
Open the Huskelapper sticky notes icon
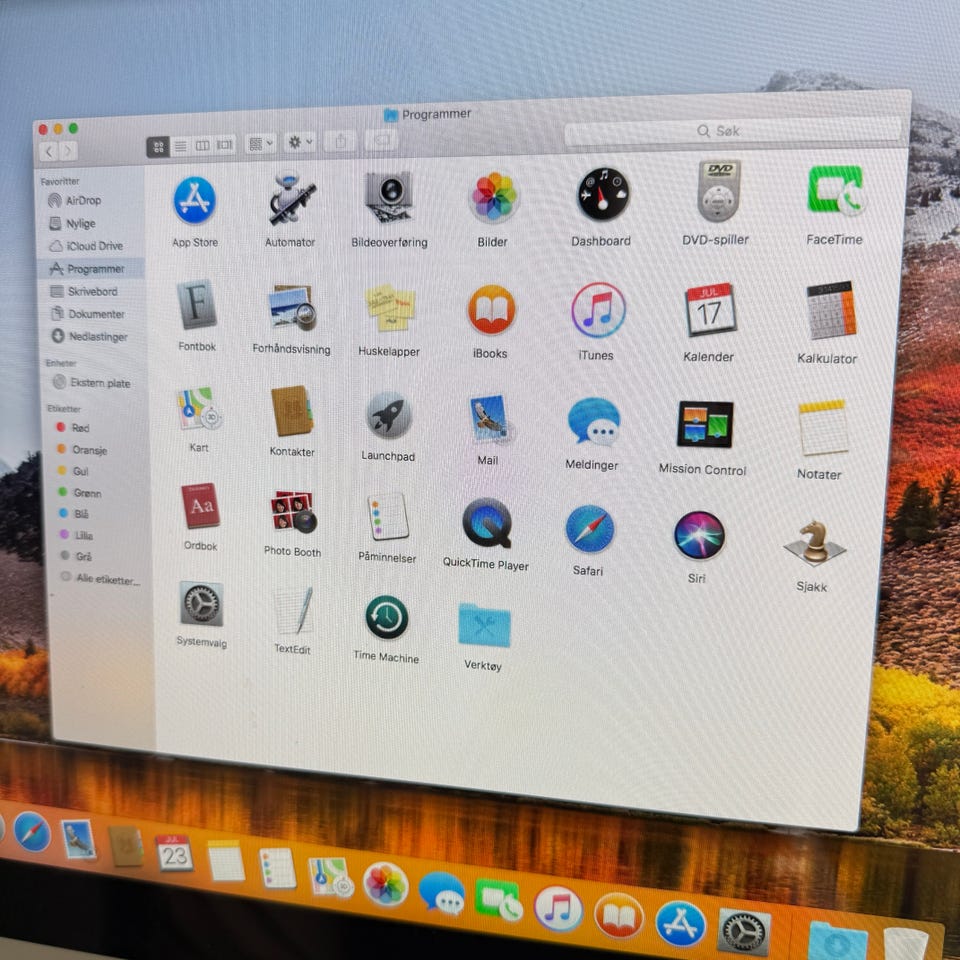point(390,308)
